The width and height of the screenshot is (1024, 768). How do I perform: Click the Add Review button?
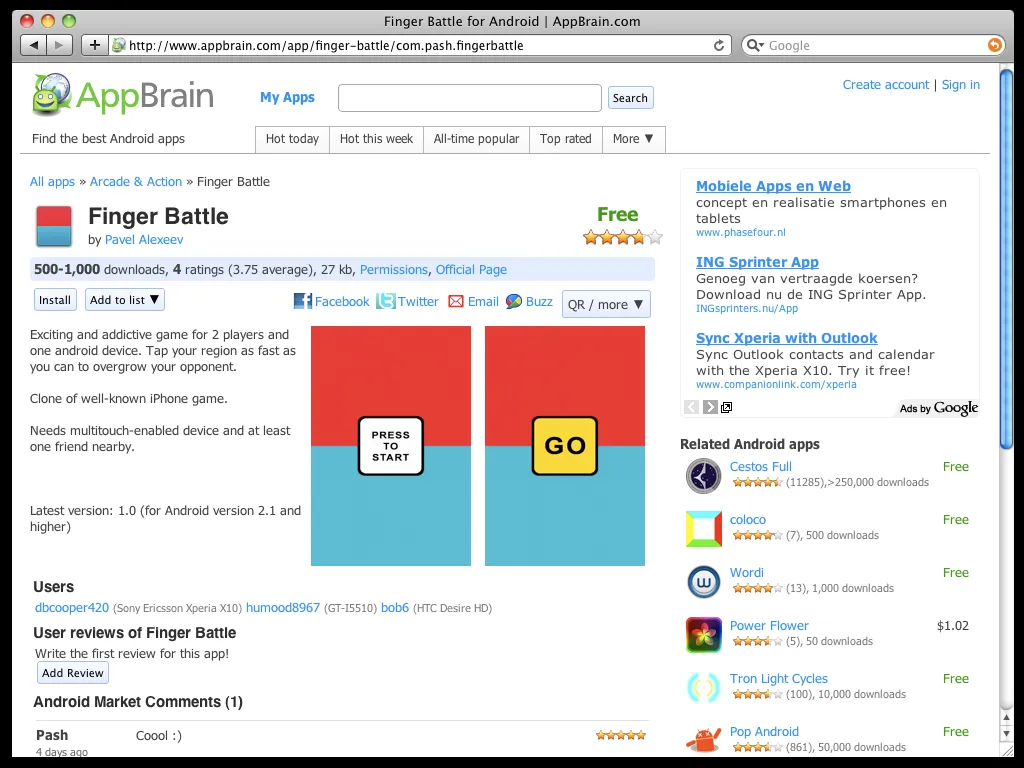[72, 673]
